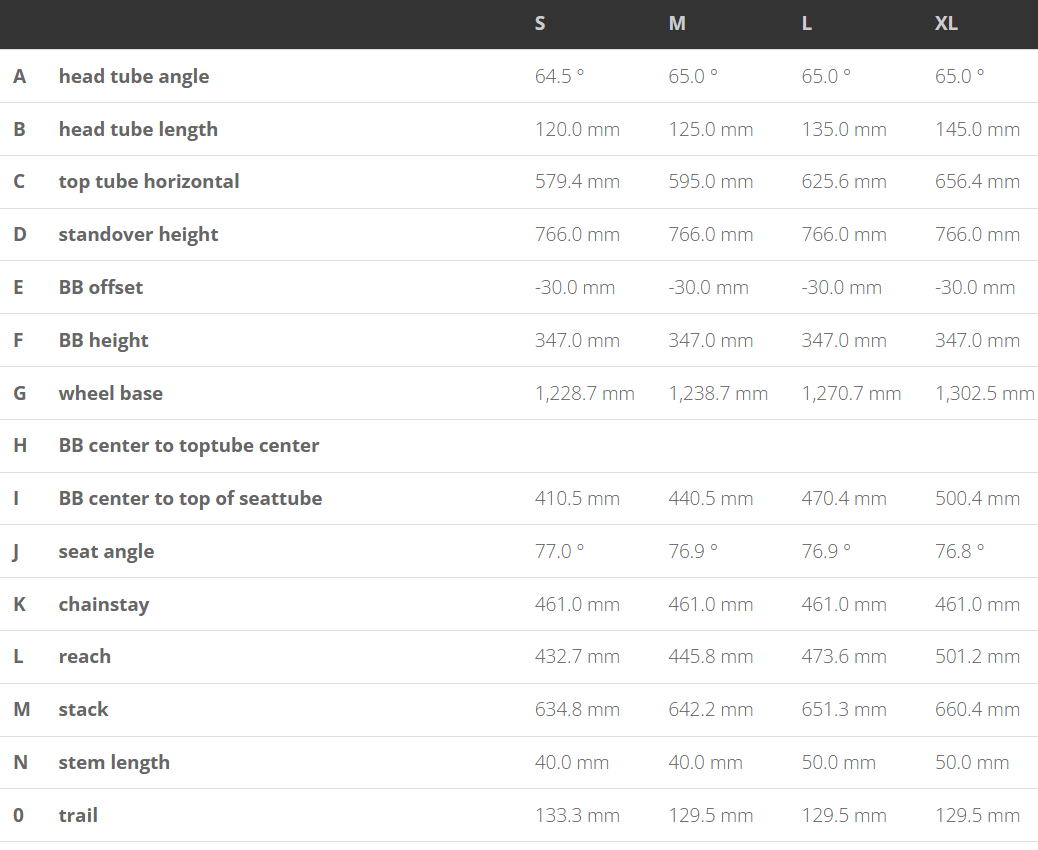
Task: Click the stem length row label
Action: coord(114,762)
